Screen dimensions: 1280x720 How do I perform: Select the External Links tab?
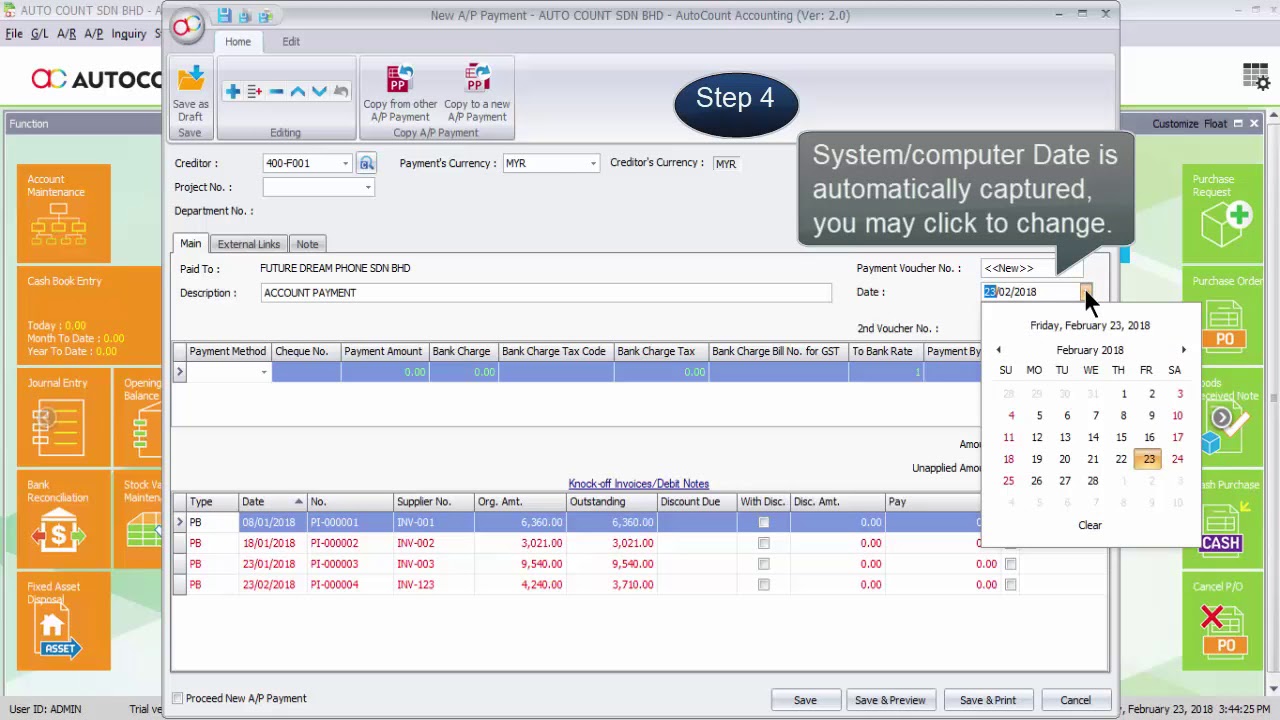pos(249,244)
